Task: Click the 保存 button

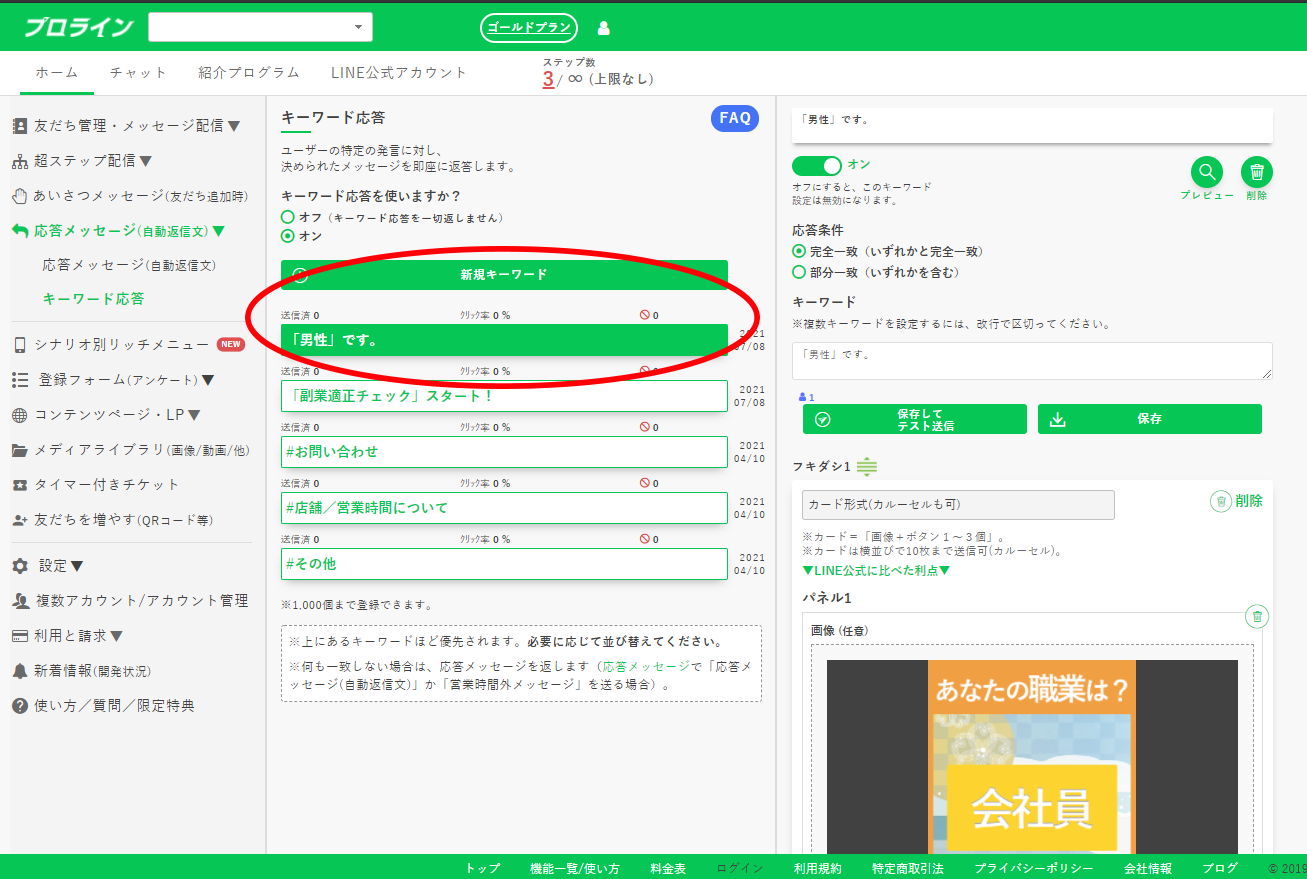Action: [x=1150, y=419]
